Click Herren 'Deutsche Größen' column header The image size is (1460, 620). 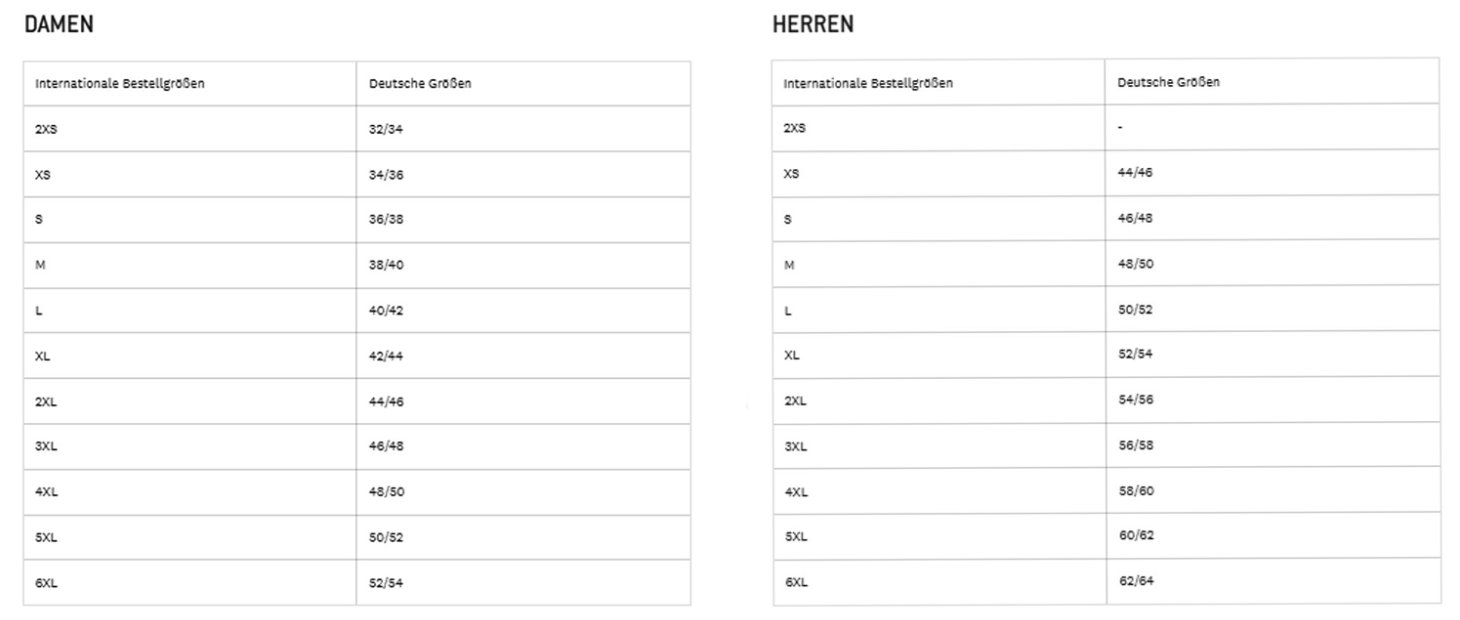1169,82
